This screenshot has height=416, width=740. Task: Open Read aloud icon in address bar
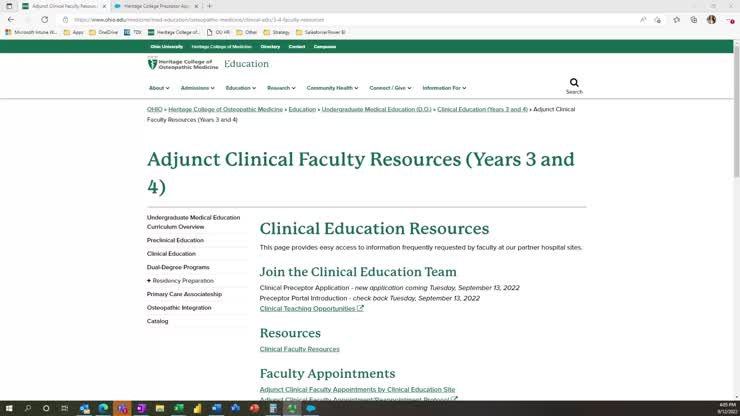(643, 20)
